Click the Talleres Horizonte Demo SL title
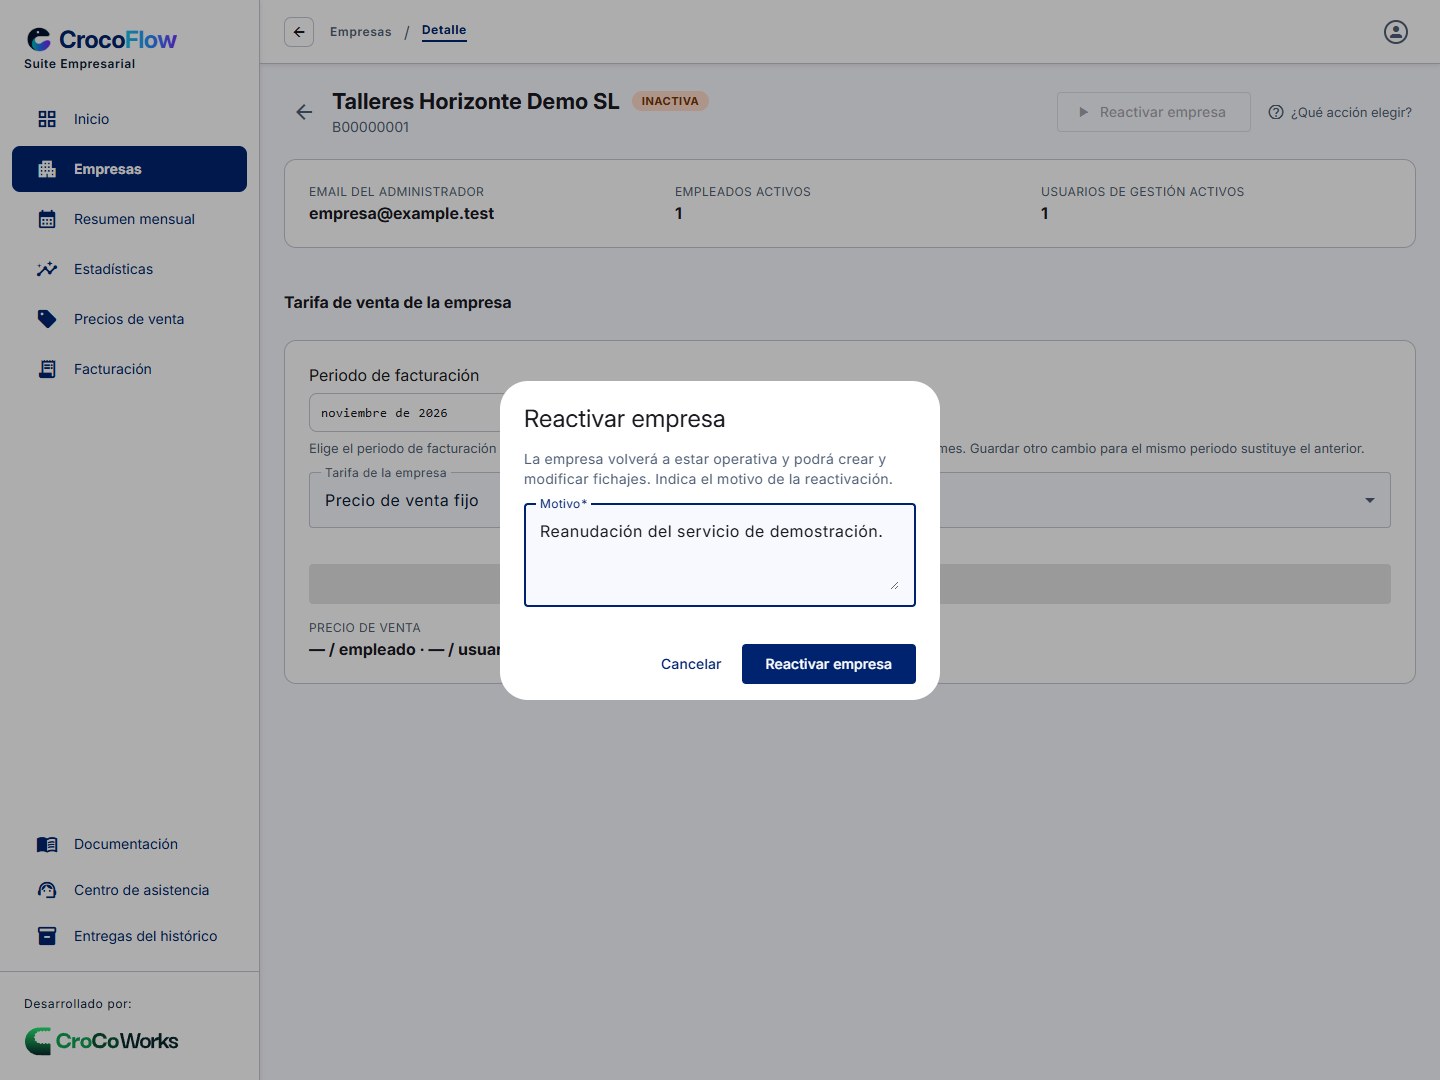 476,101
